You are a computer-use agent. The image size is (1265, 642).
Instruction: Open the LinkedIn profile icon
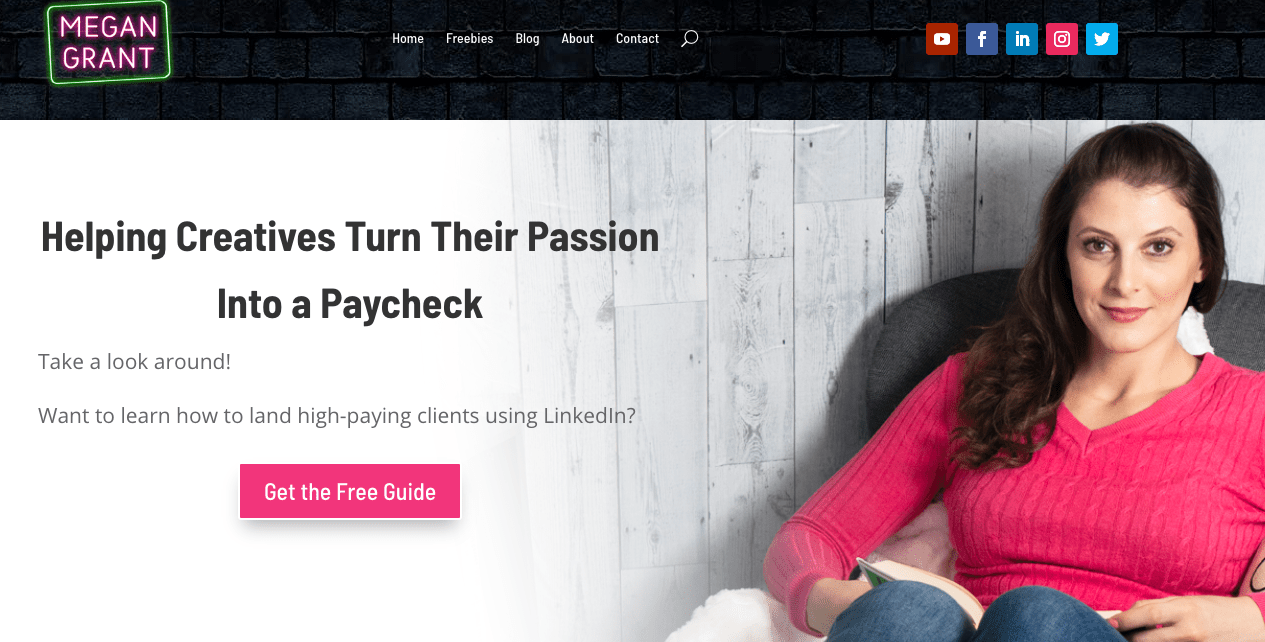1022,39
